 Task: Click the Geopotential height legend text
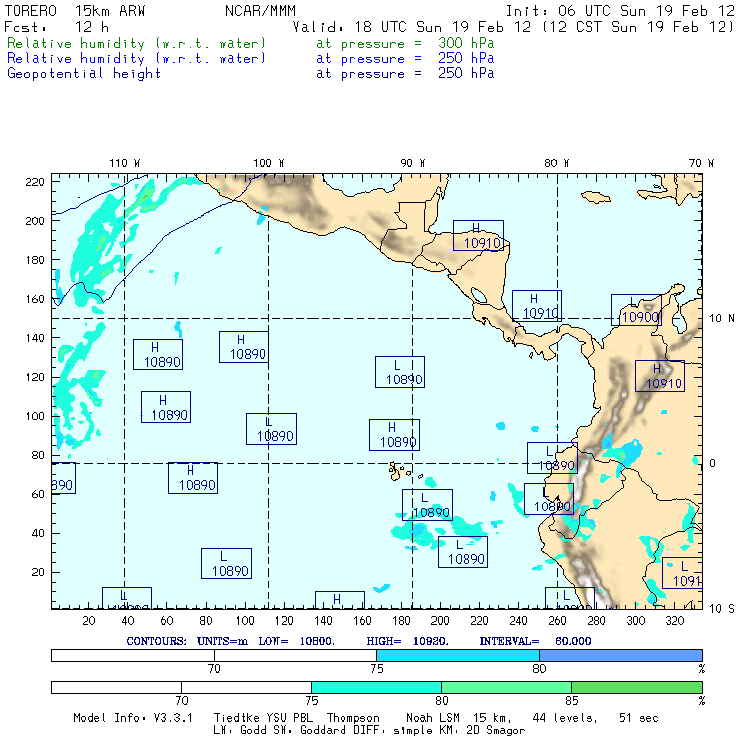pyautogui.click(x=84, y=73)
